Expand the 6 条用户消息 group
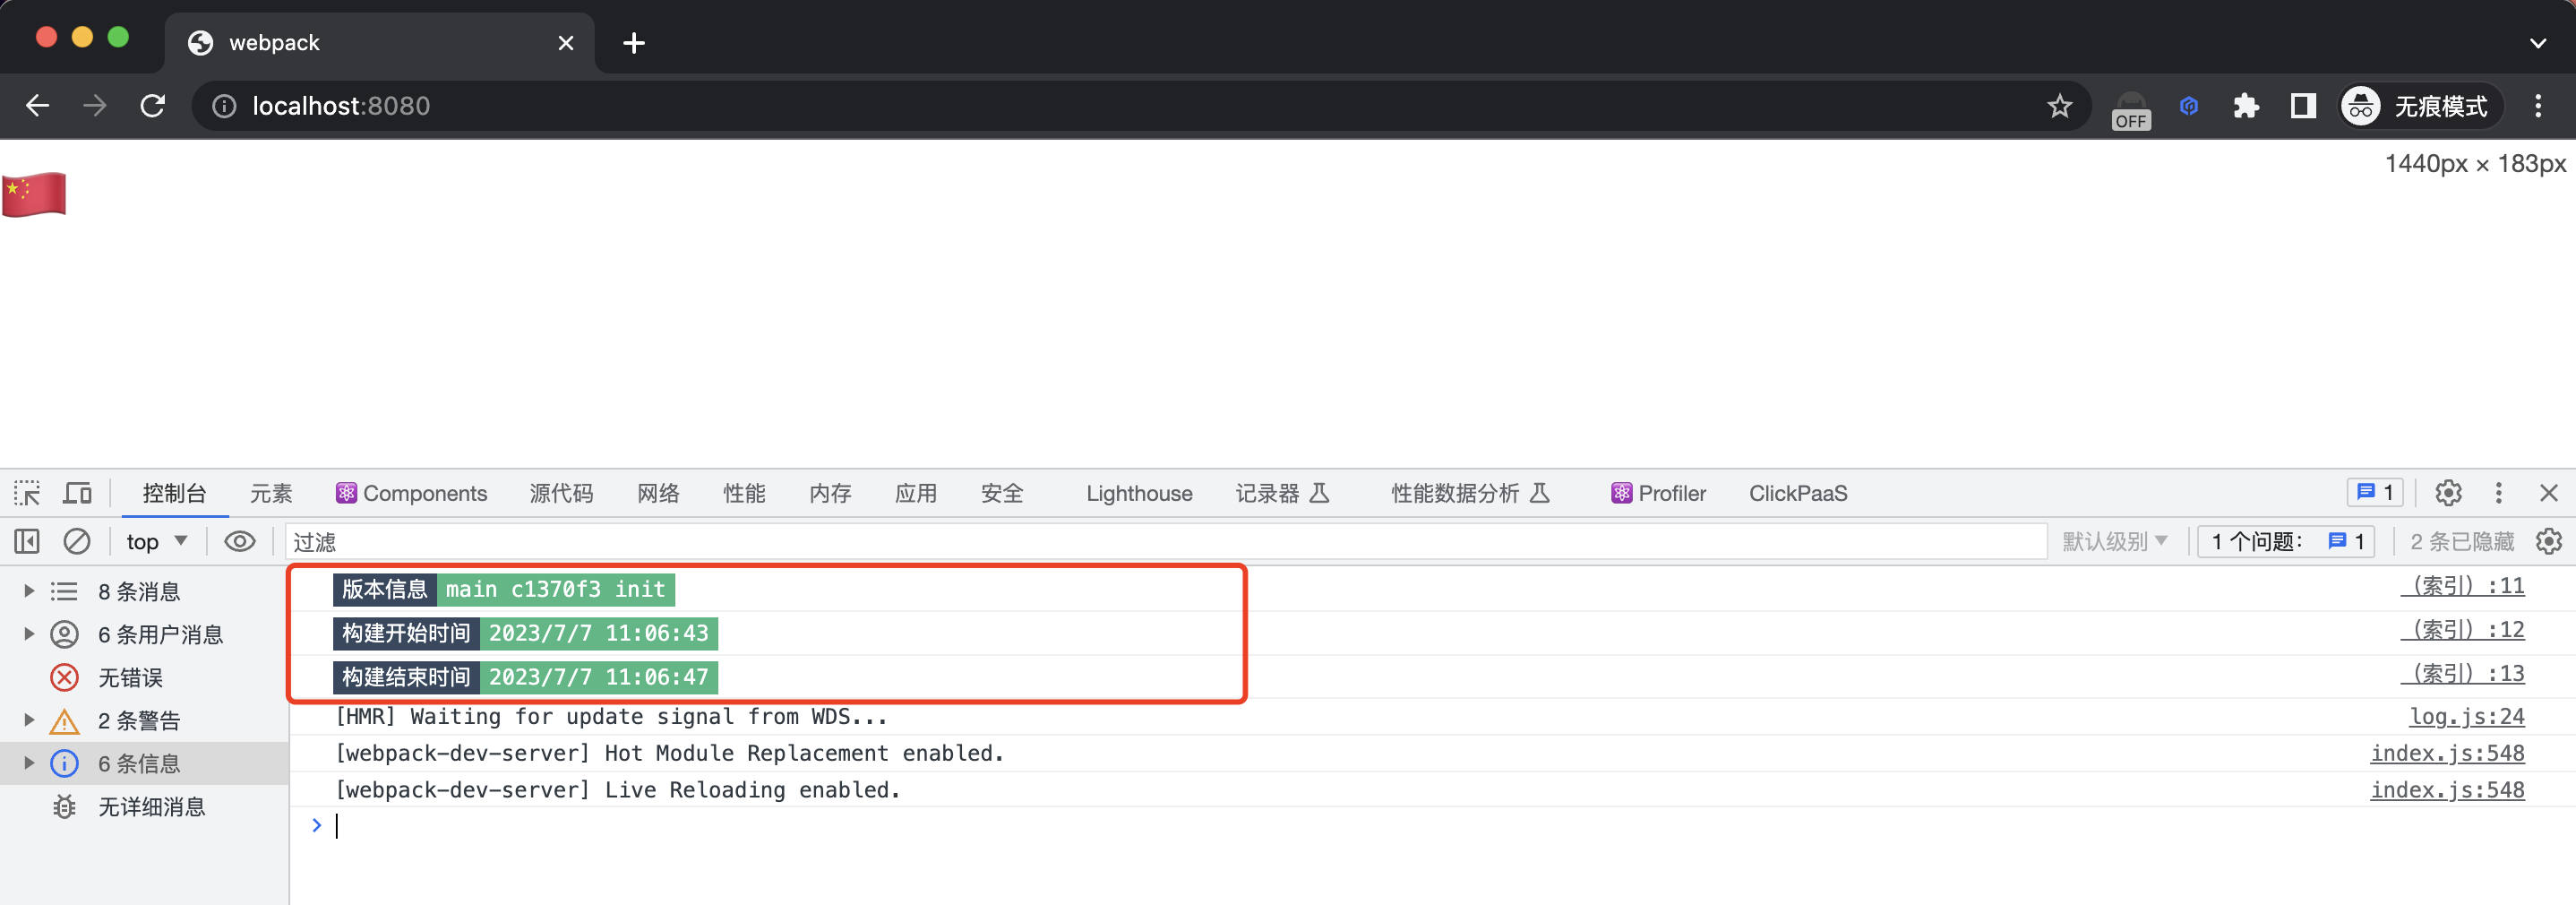The width and height of the screenshot is (2576, 905). 29,634
